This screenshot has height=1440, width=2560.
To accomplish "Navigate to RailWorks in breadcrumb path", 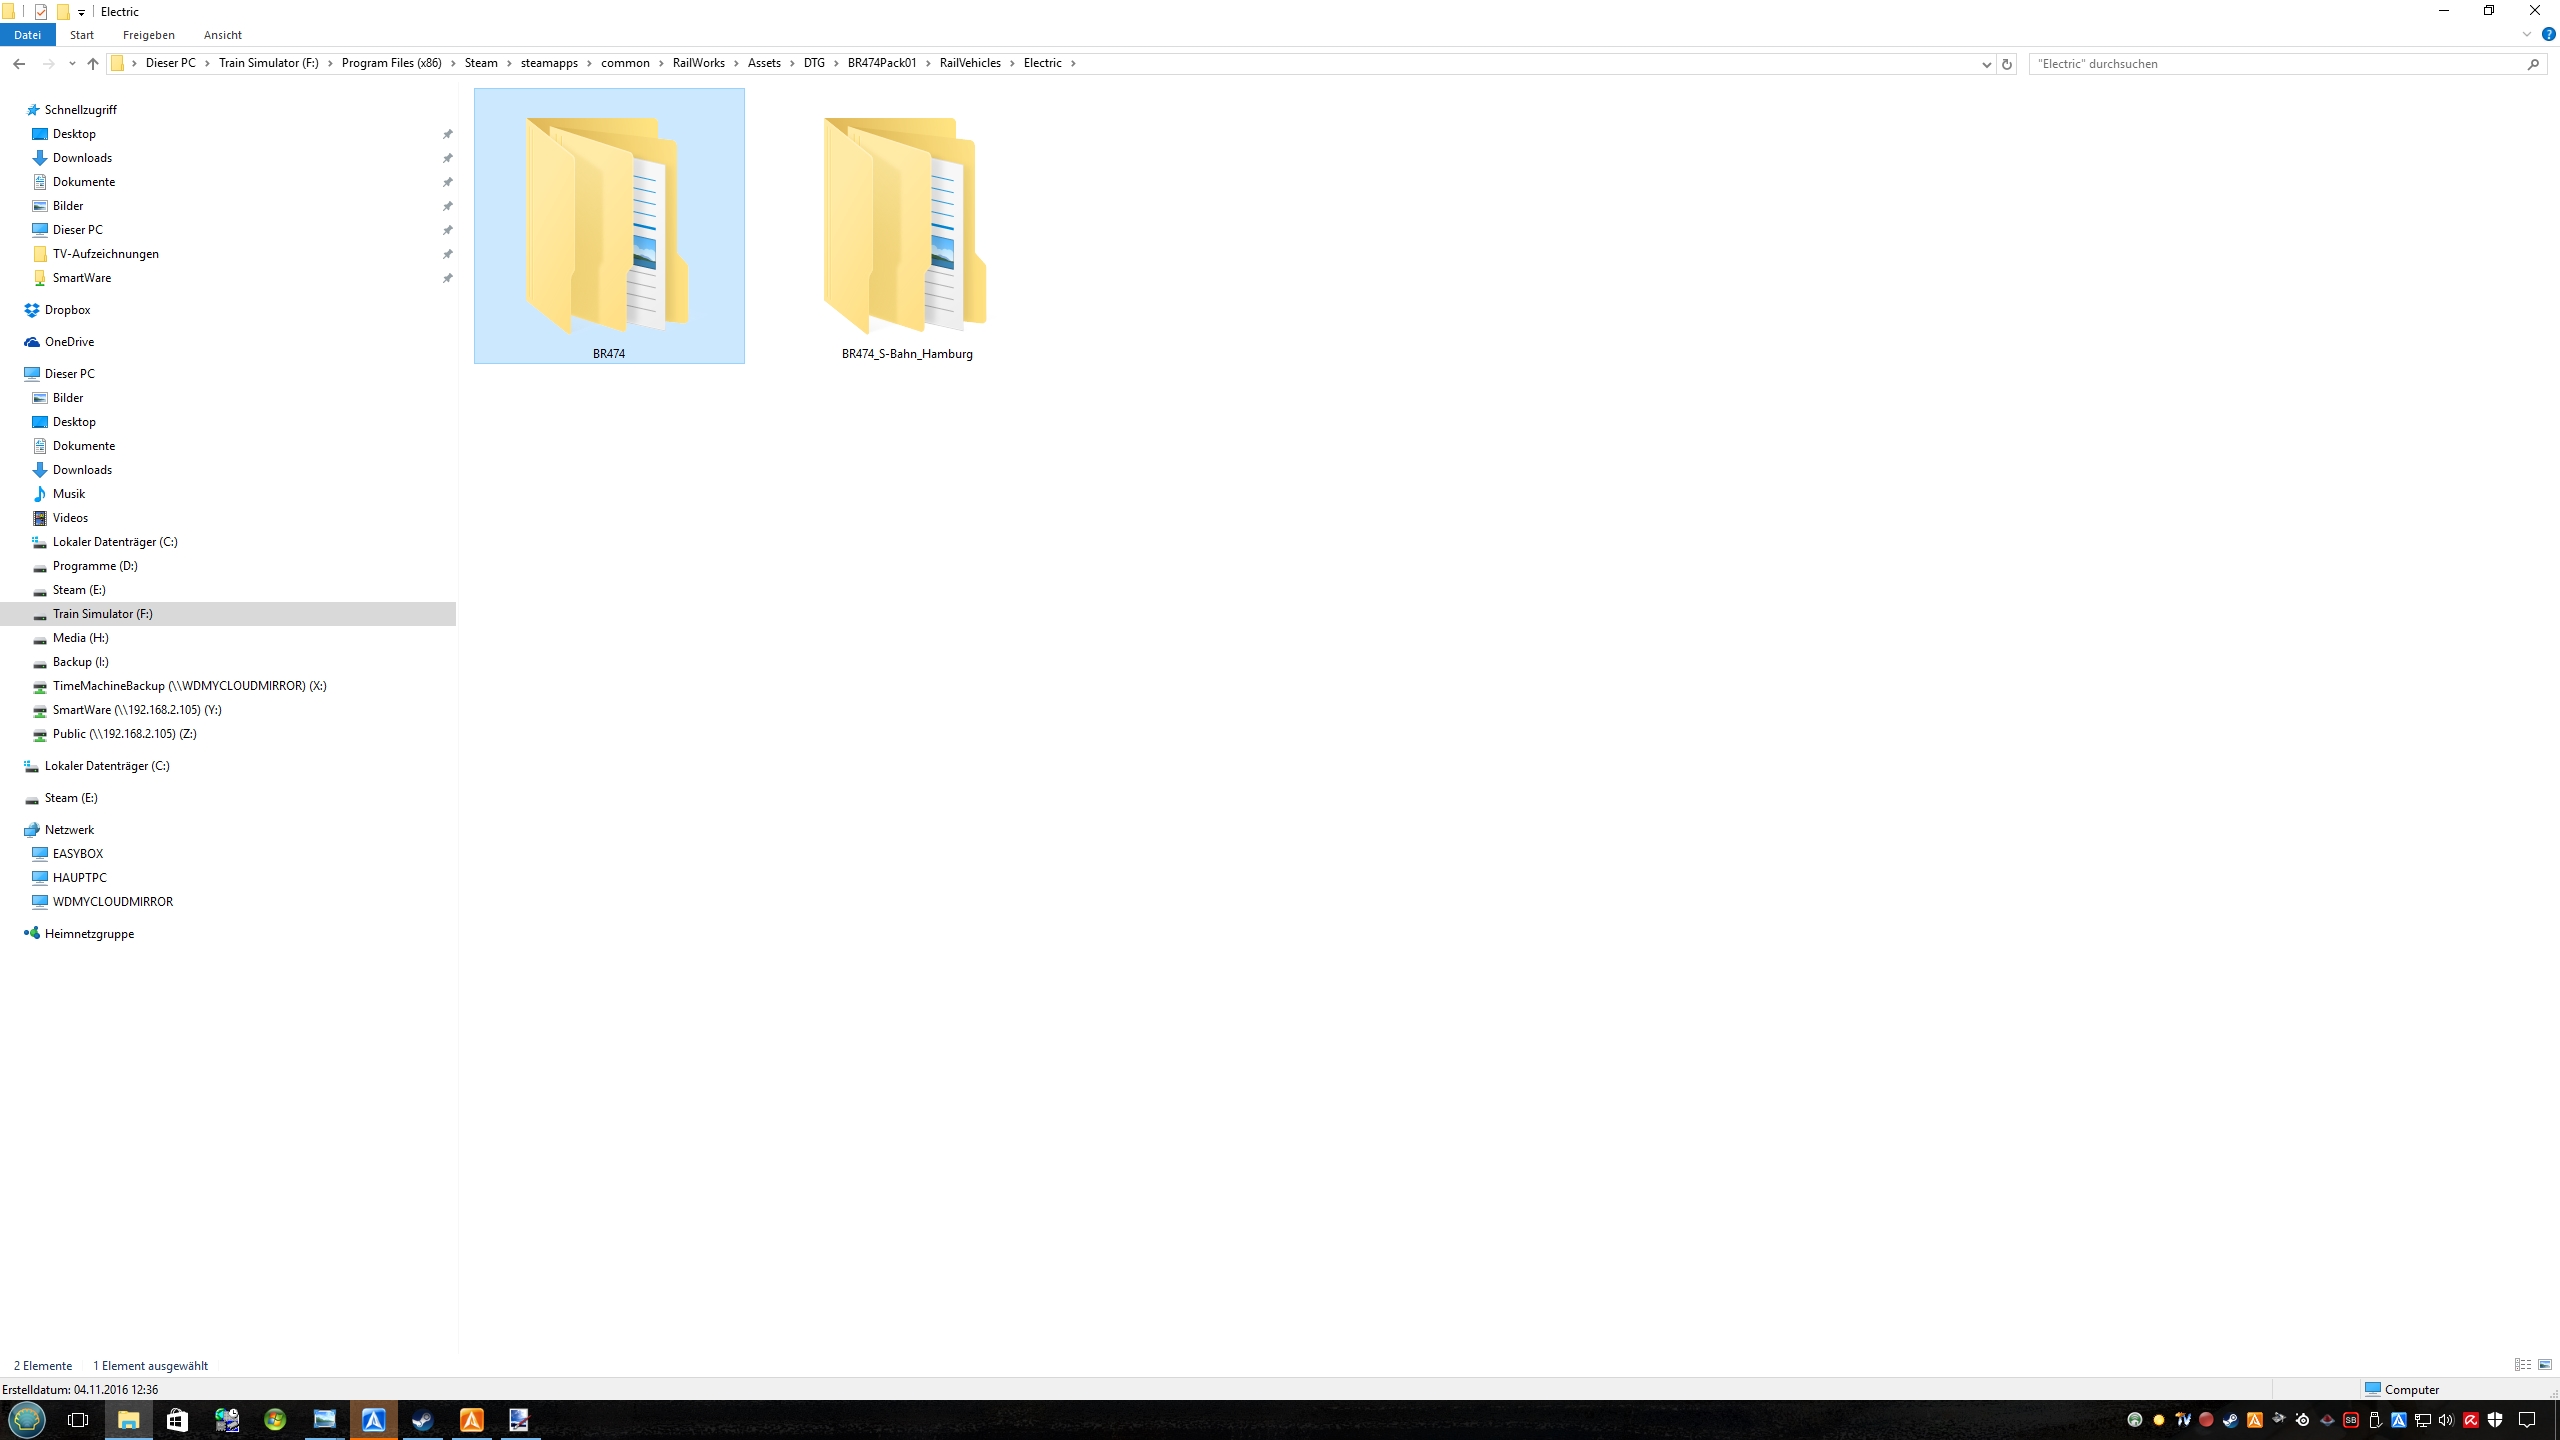I will 698,63.
